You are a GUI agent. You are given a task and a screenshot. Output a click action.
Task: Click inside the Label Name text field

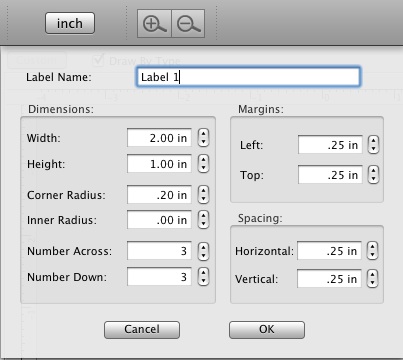click(x=248, y=77)
